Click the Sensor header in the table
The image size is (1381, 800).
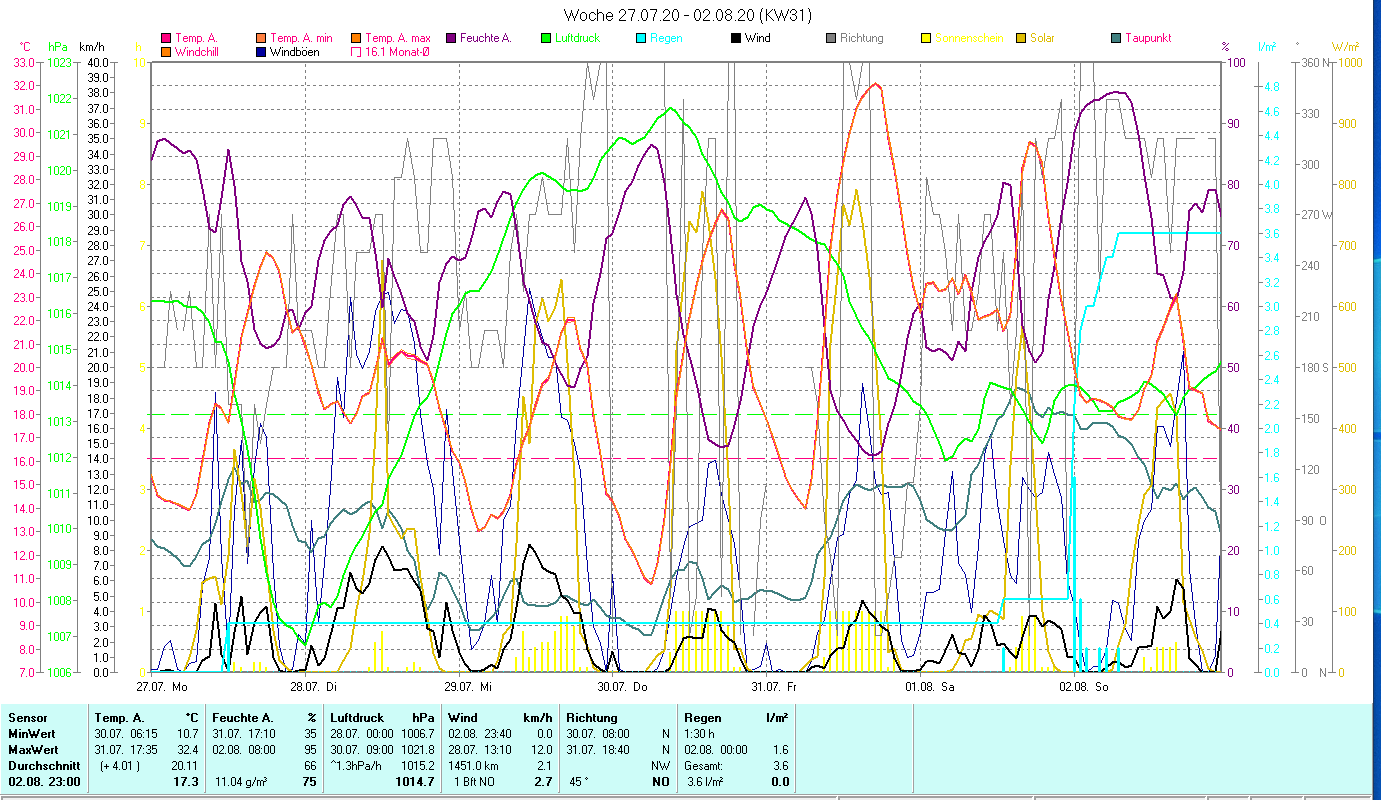point(27,718)
